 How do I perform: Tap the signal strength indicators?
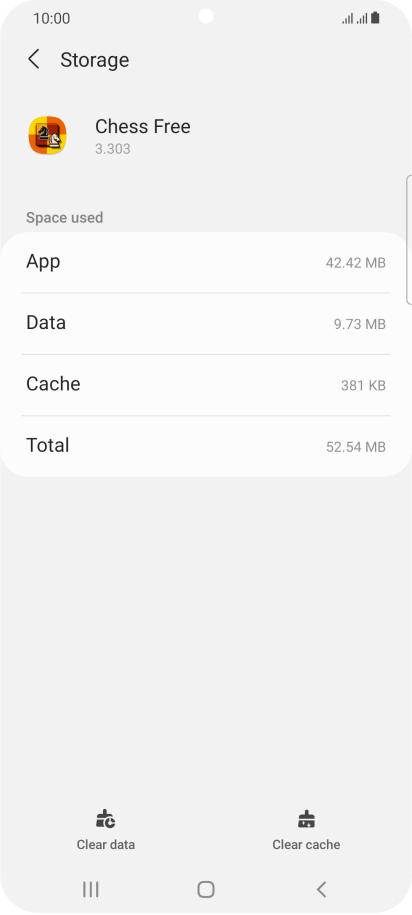[355, 19]
